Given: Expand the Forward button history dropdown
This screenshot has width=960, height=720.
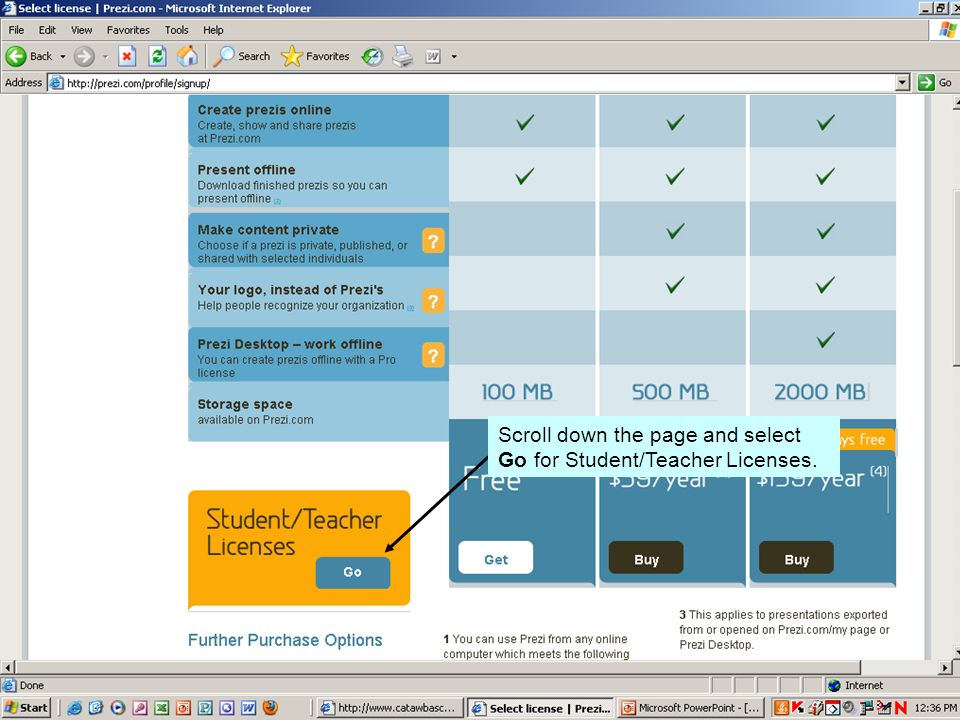Looking at the screenshot, I should click(105, 56).
